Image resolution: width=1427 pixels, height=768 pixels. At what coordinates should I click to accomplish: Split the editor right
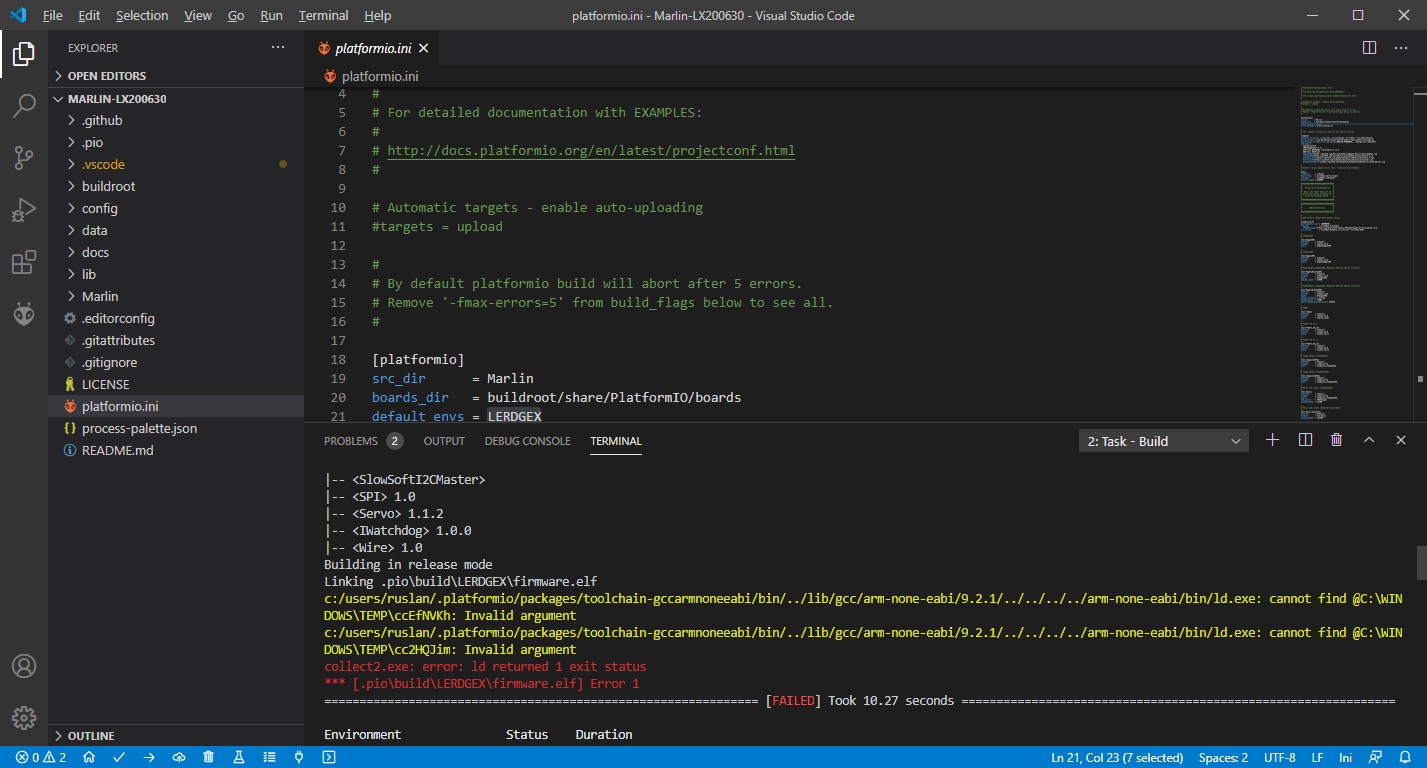pyautogui.click(x=1370, y=48)
